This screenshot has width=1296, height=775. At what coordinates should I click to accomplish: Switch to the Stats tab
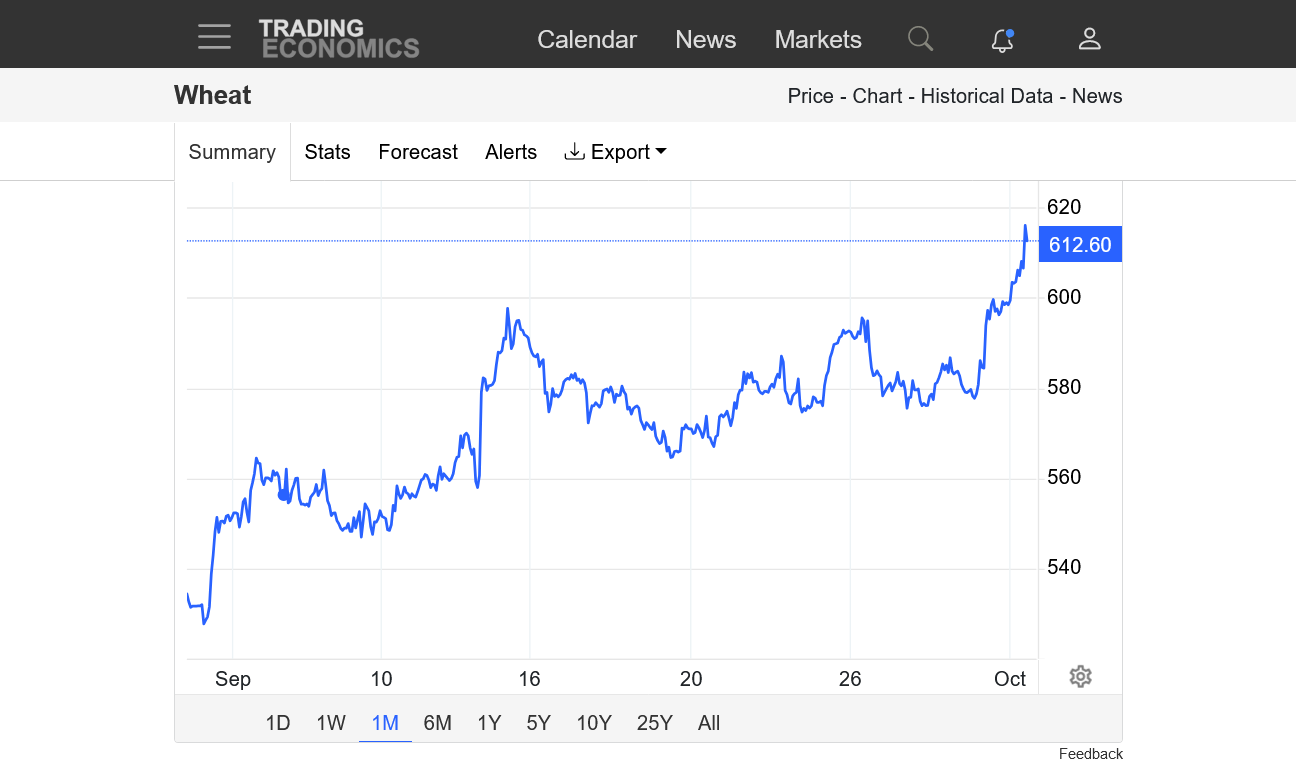click(327, 152)
